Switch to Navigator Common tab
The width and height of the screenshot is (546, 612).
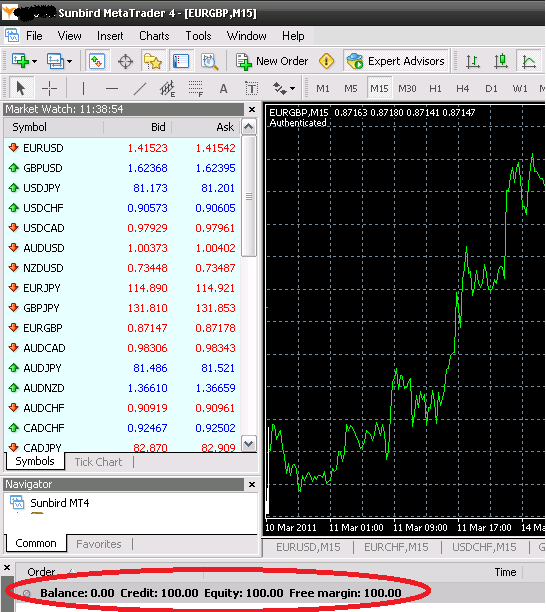pos(36,543)
